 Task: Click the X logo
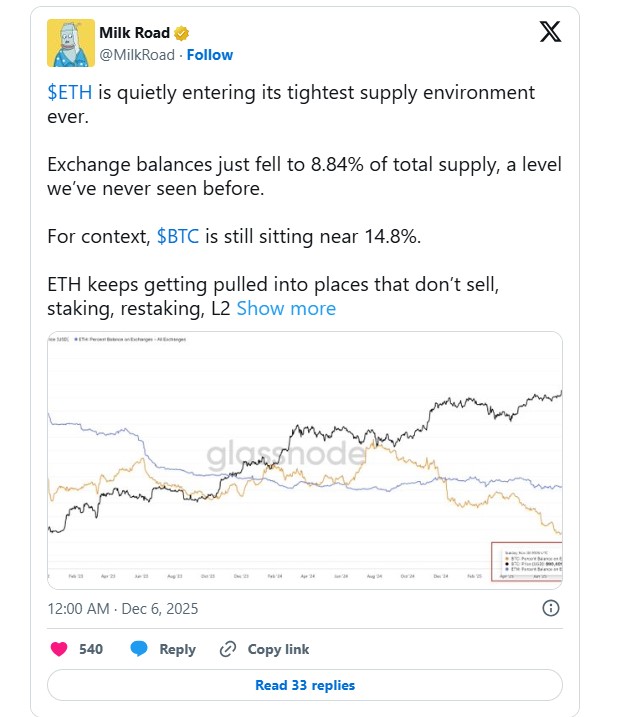pyautogui.click(x=550, y=32)
